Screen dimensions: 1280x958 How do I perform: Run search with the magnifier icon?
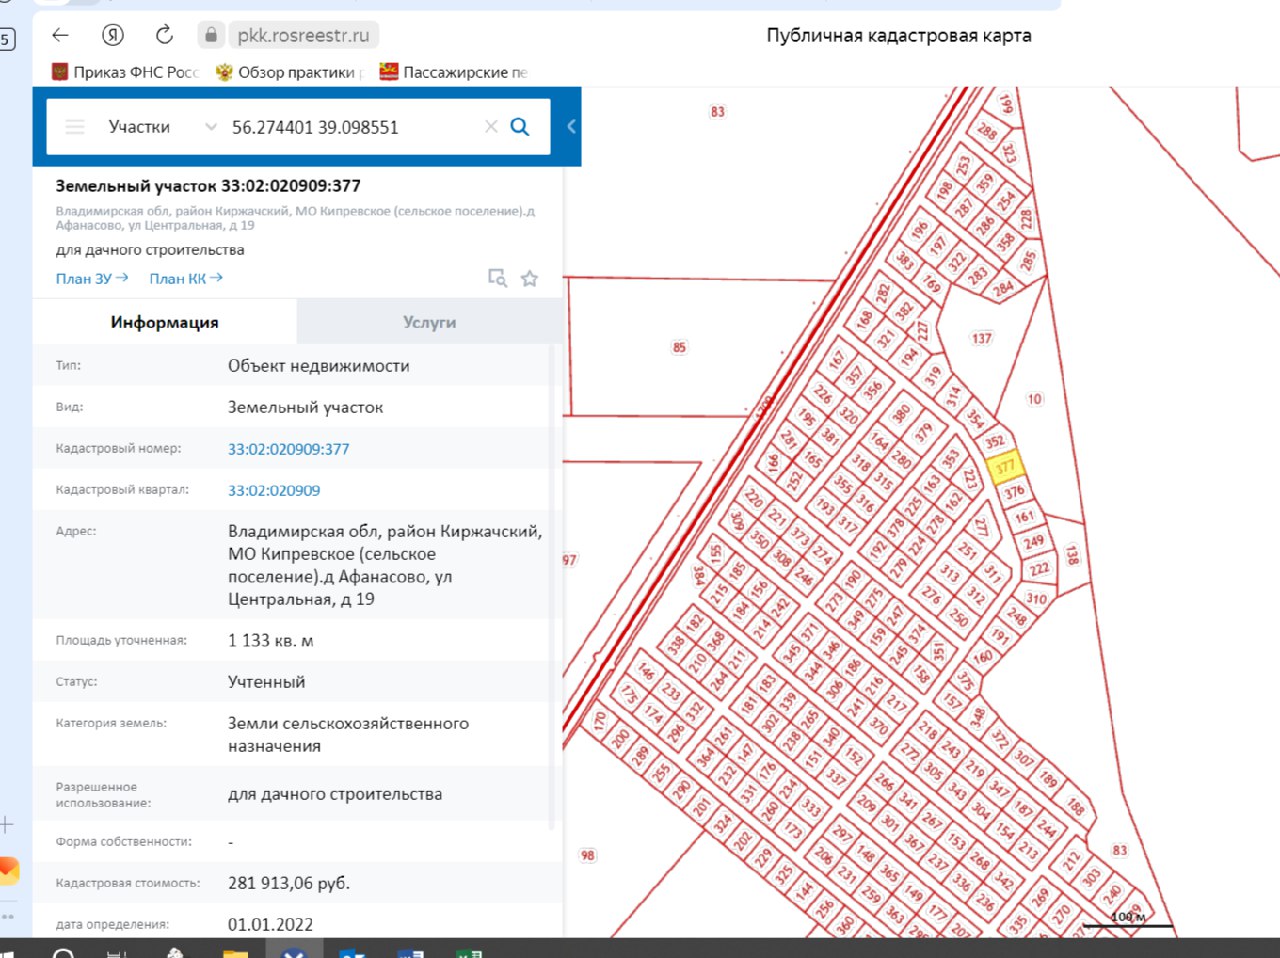point(520,127)
